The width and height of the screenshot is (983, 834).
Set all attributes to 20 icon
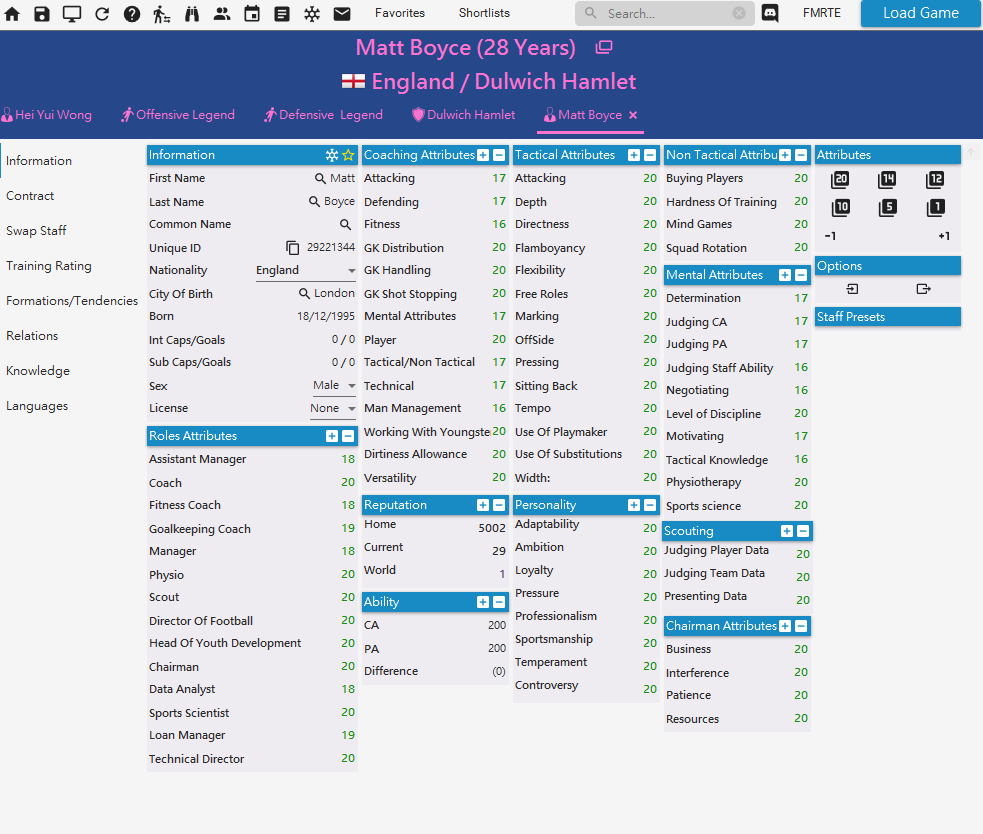tap(840, 180)
